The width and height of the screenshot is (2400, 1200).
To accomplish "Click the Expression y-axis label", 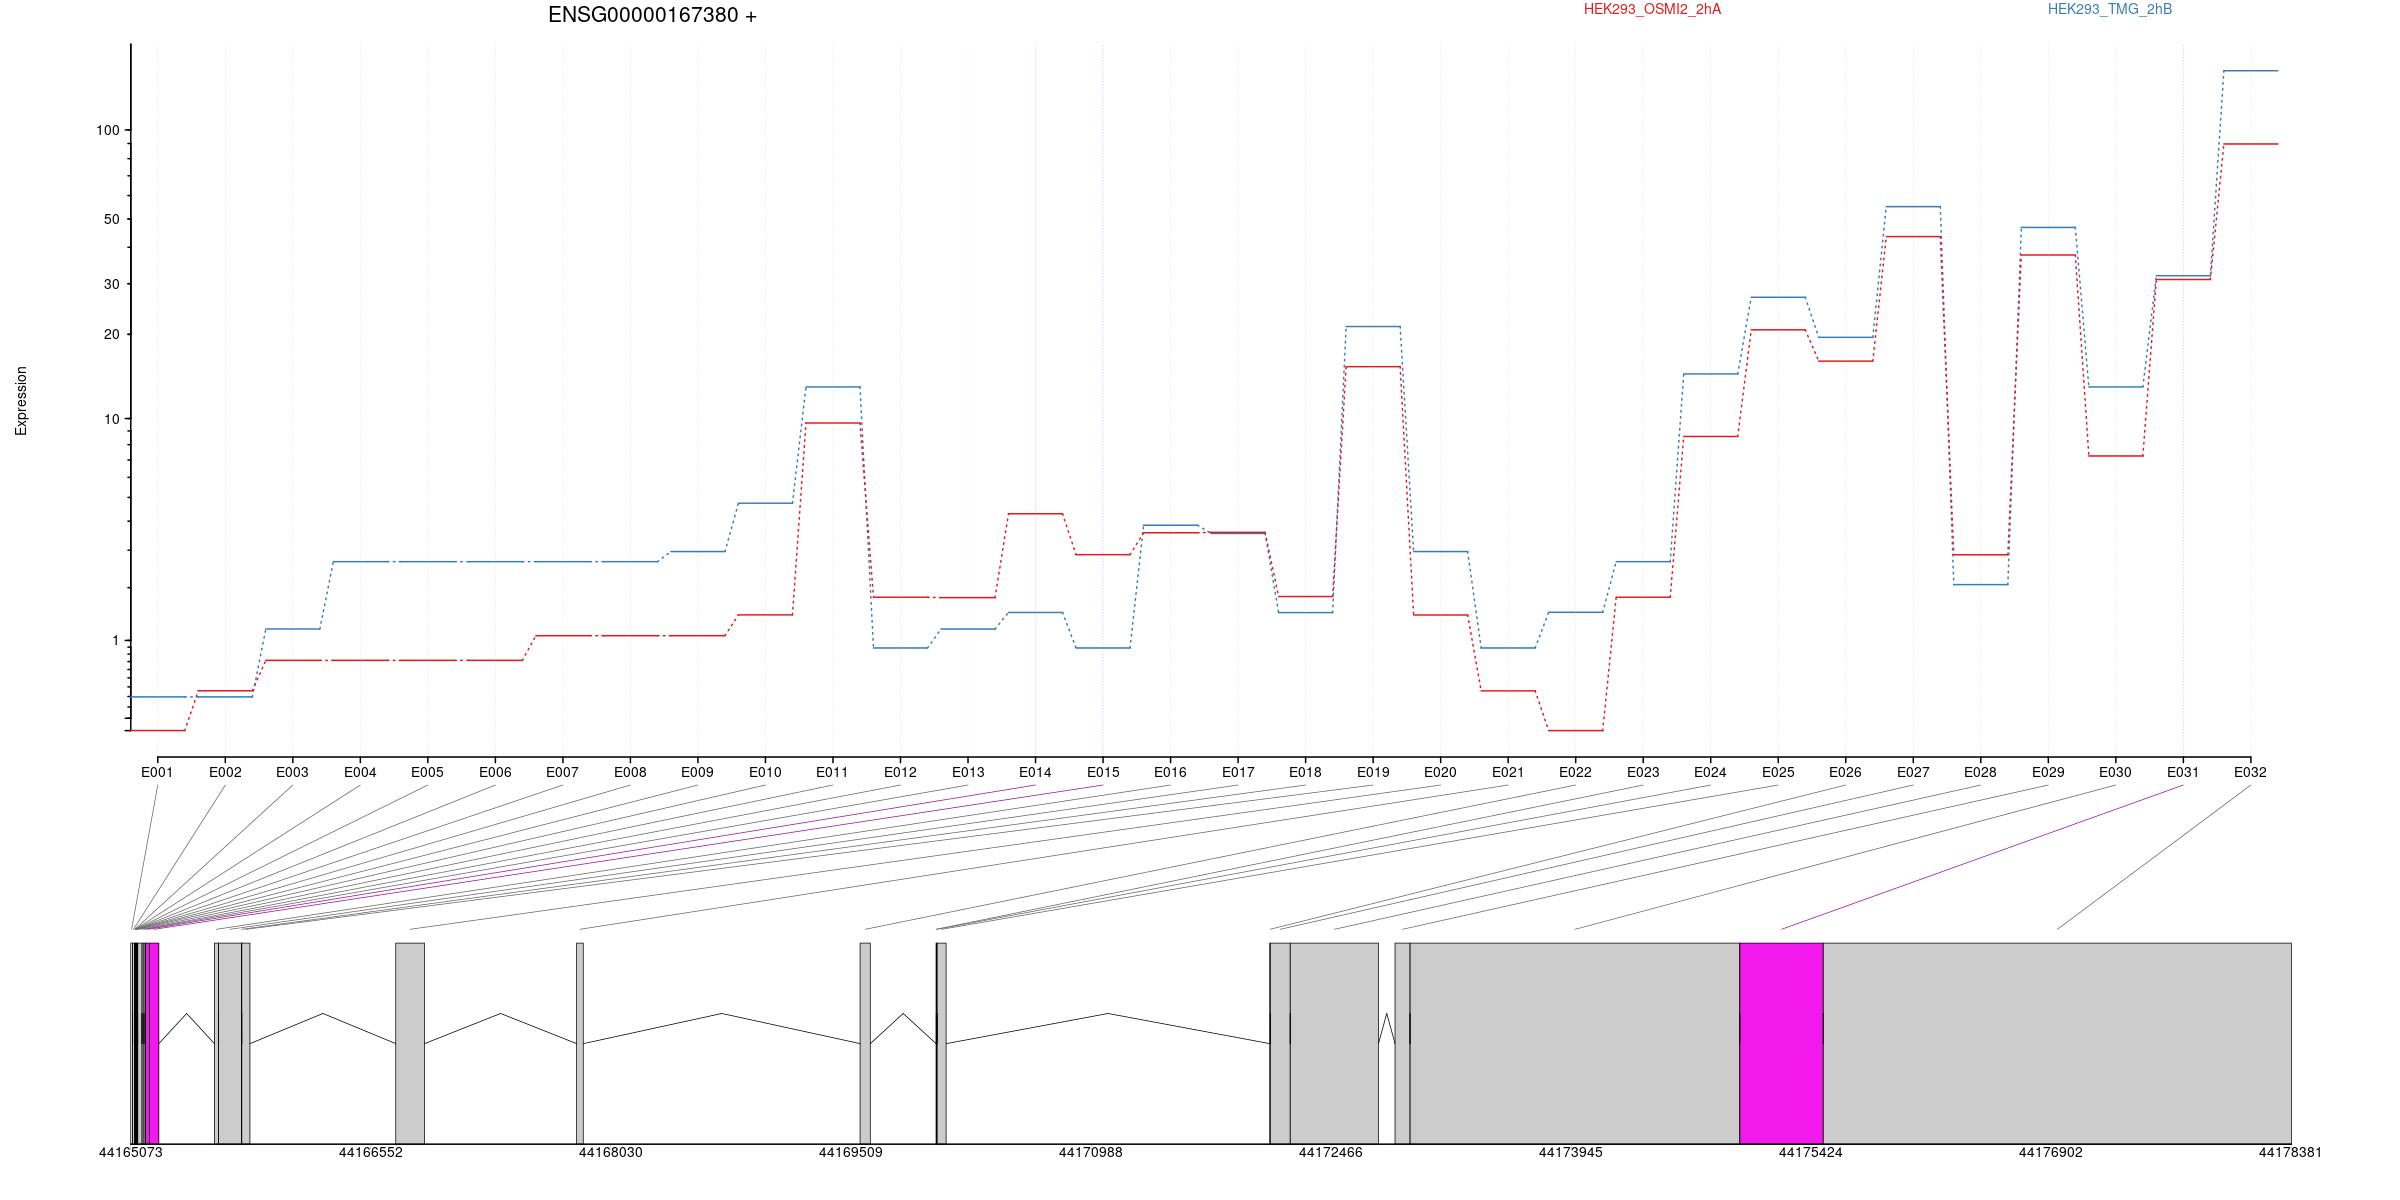I will (21, 401).
